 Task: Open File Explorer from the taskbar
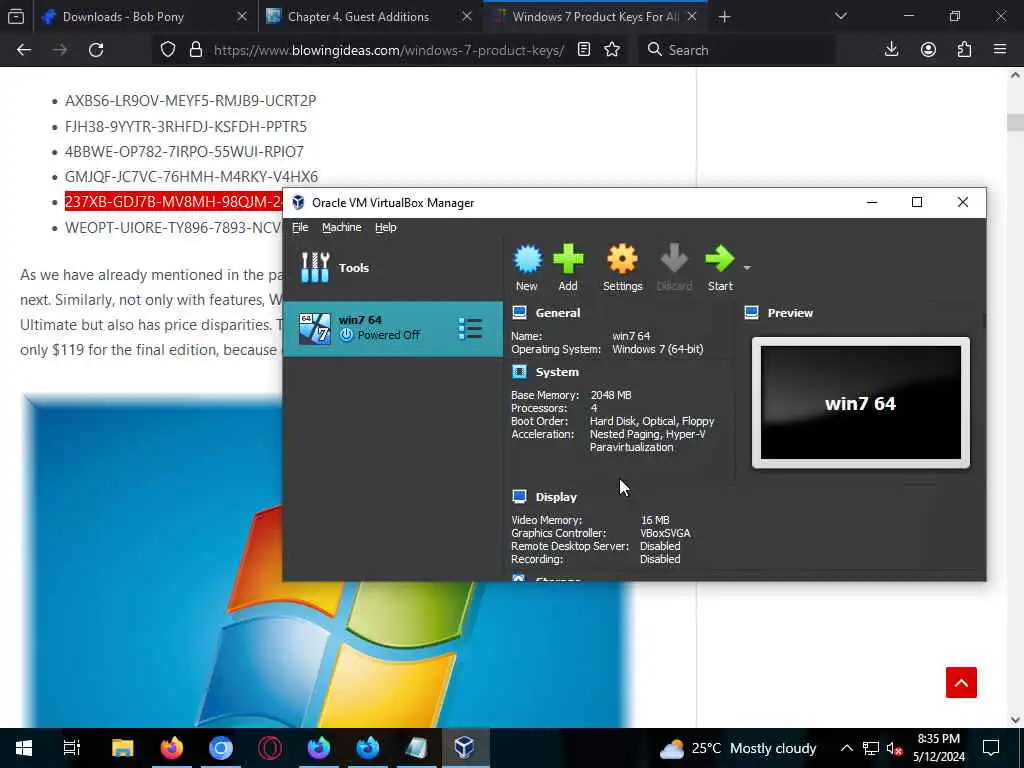click(122, 748)
